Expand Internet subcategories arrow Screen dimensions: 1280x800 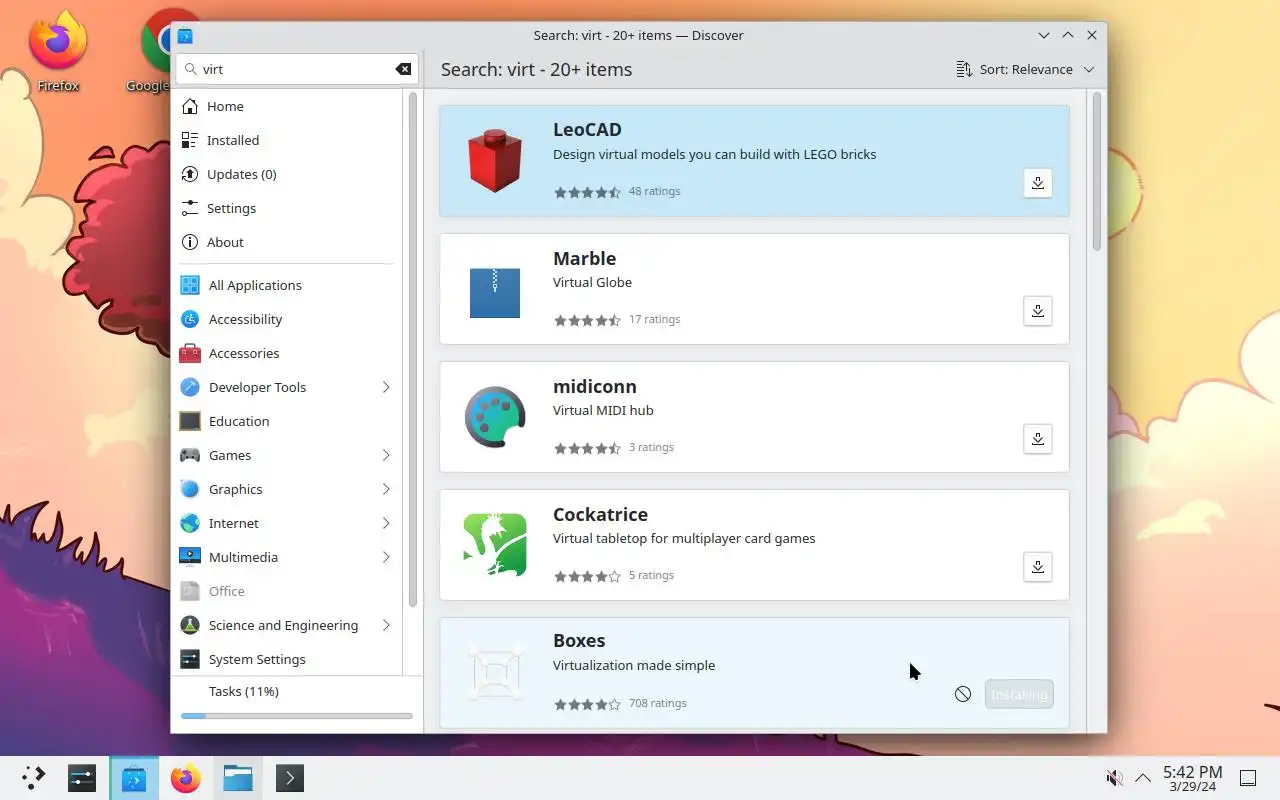click(x=386, y=523)
